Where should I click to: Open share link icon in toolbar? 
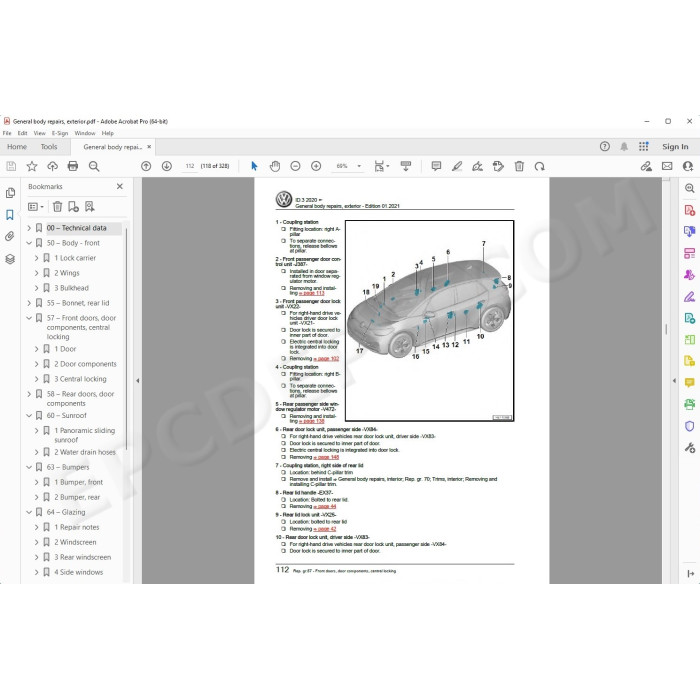pos(646,166)
